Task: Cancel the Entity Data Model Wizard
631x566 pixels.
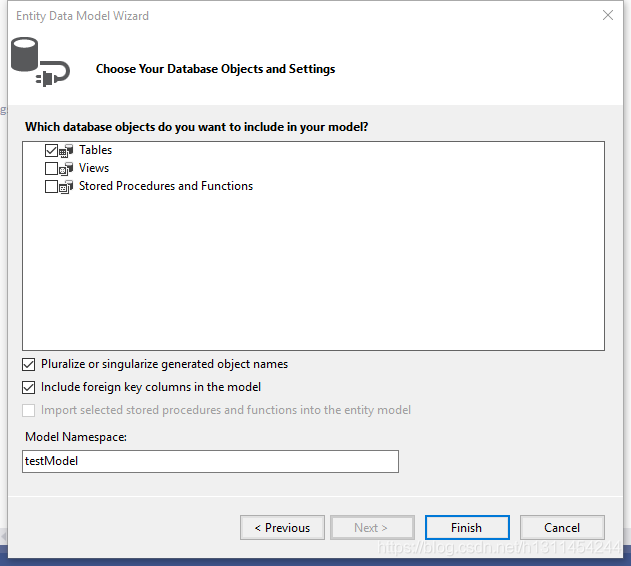Action: coord(562,527)
